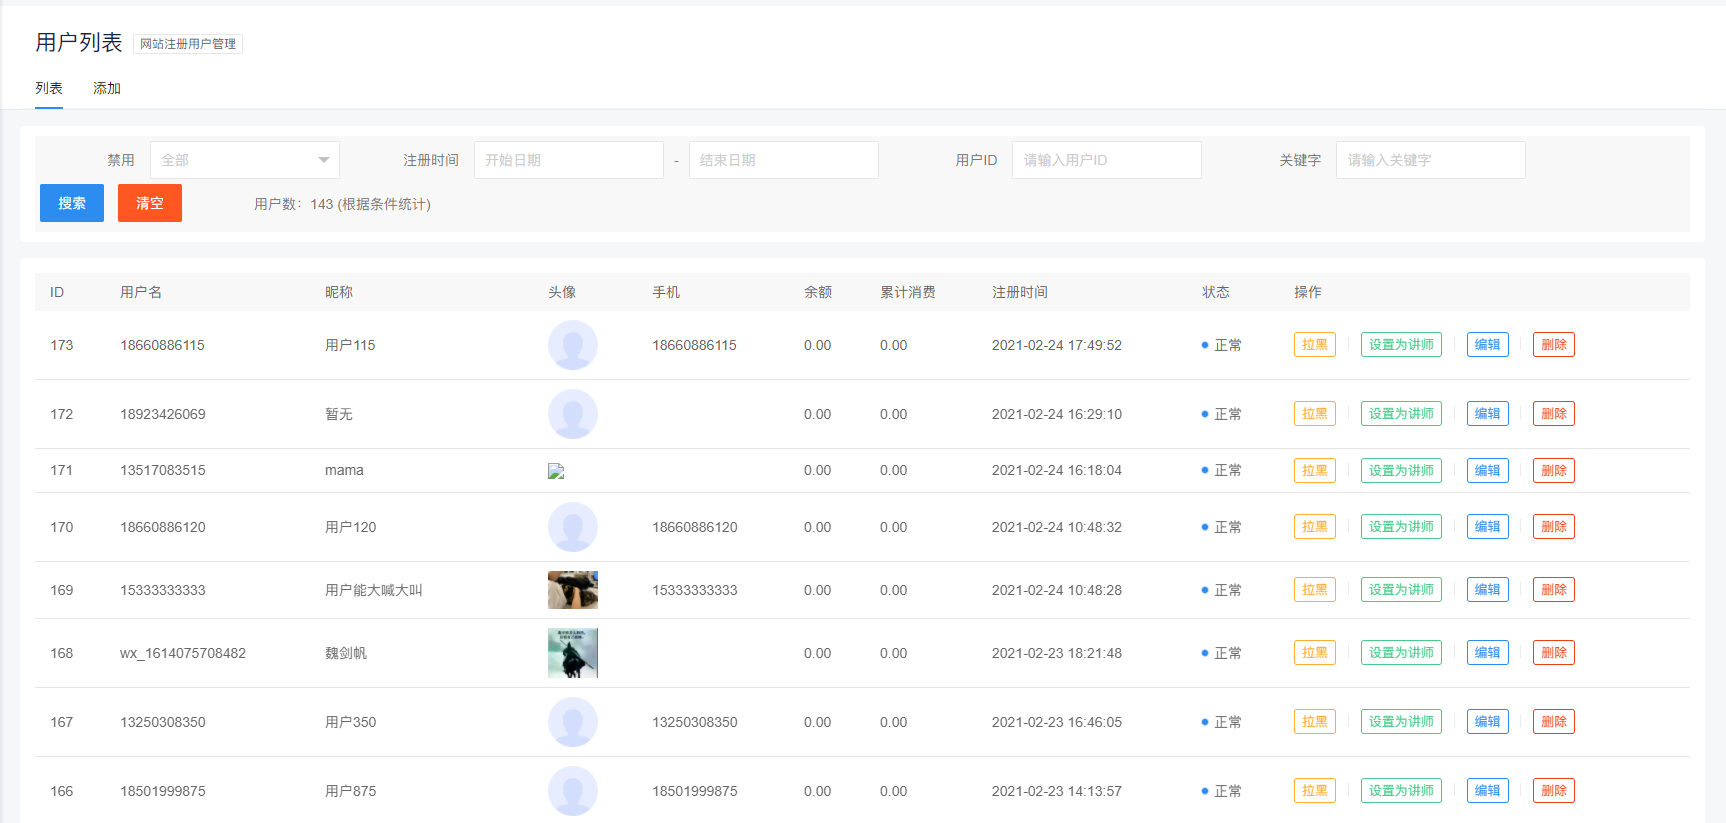Set user 用户875 as lecturer
Viewport: 1726px width, 823px height.
coord(1401,791)
